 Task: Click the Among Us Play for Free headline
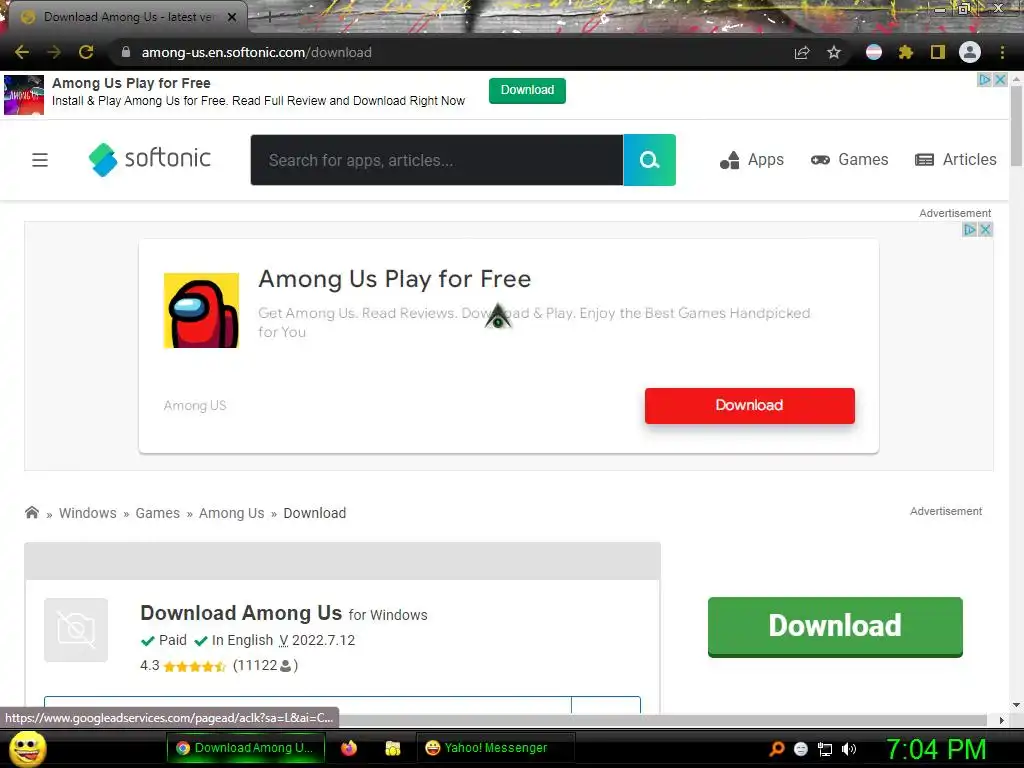(395, 279)
